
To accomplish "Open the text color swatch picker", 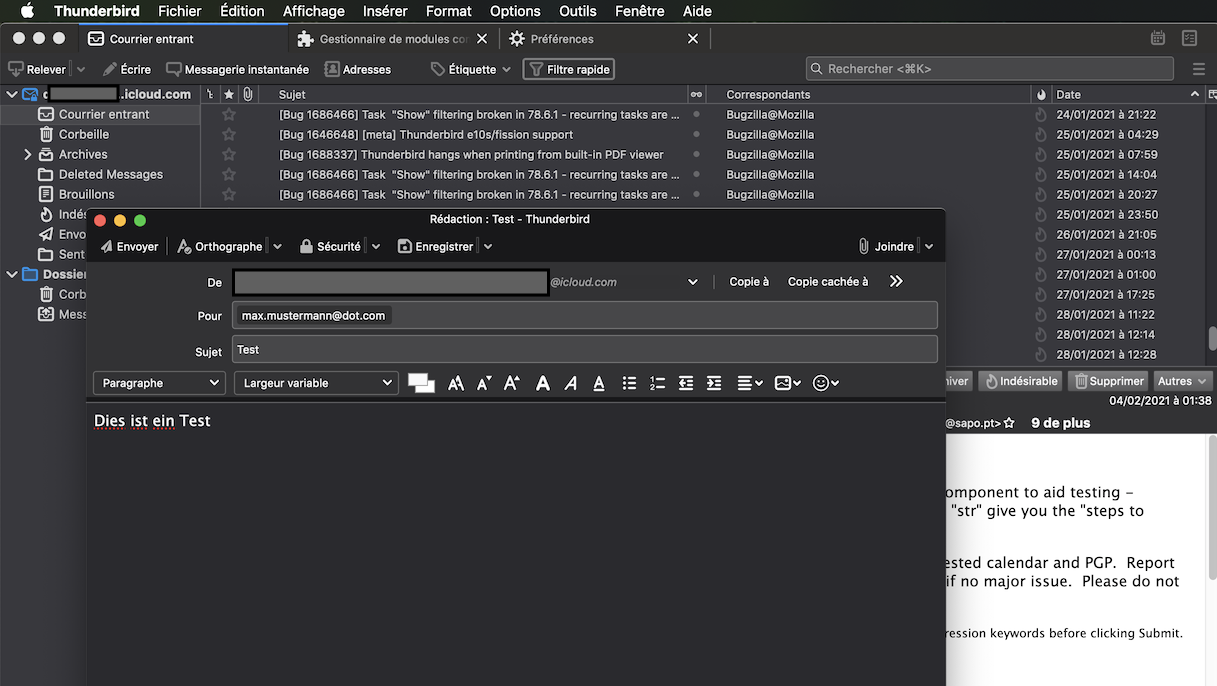I will pyautogui.click(x=420, y=382).
